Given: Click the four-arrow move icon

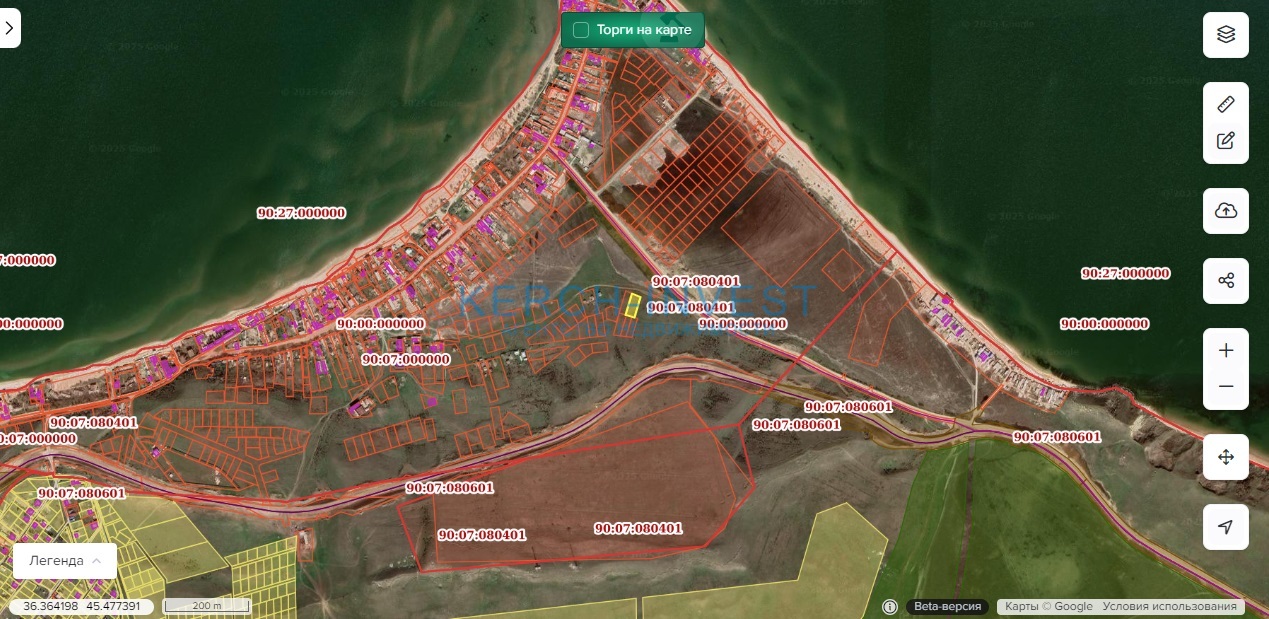Looking at the screenshot, I should [x=1225, y=457].
